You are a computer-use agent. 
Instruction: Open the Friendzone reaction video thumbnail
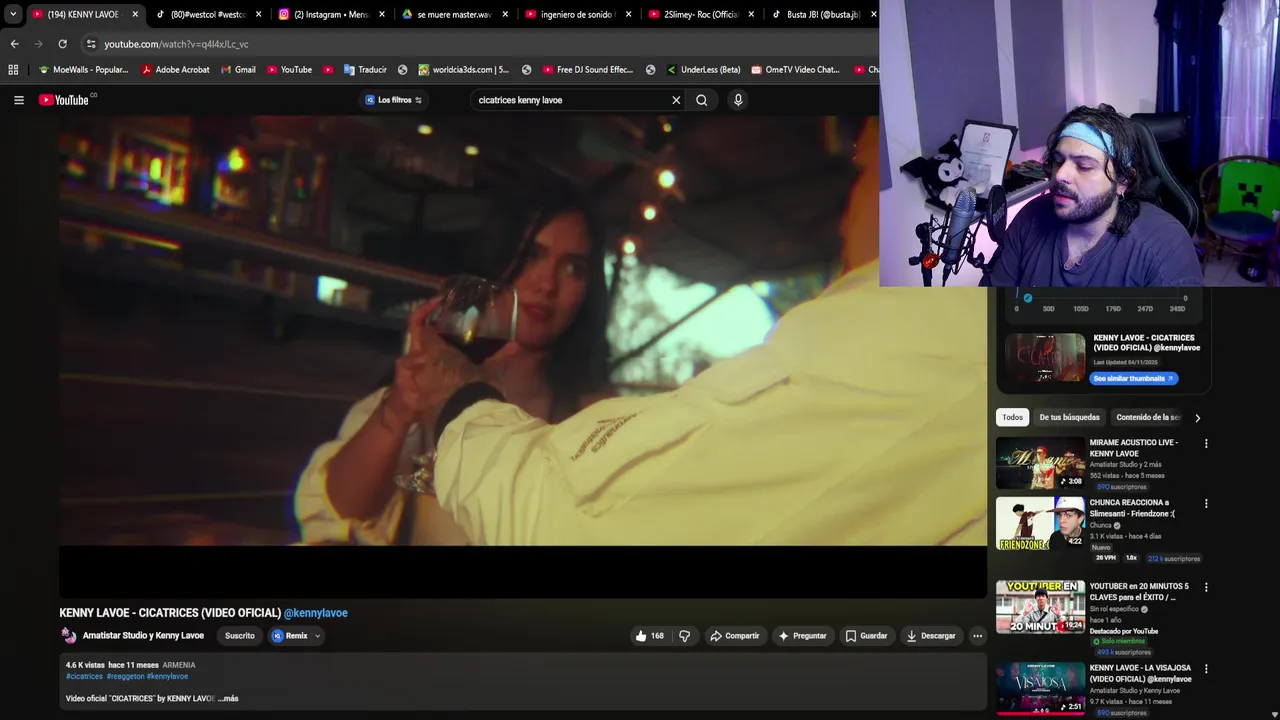(x=1040, y=523)
